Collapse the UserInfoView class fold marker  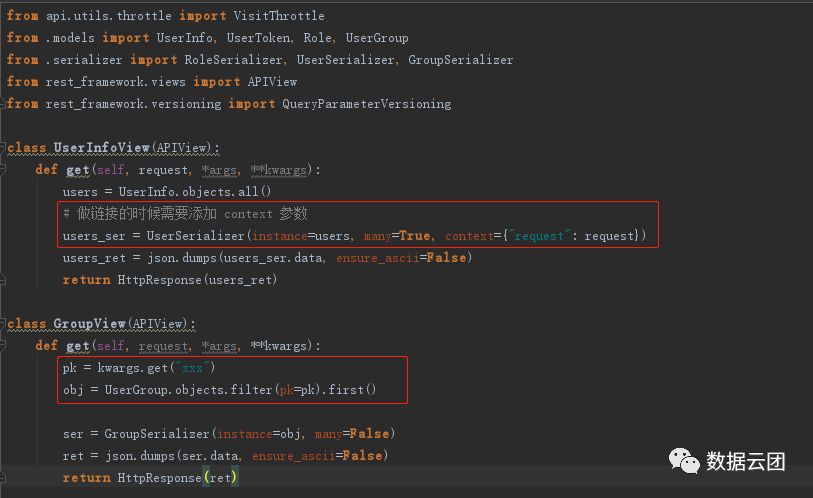click(x=5, y=148)
